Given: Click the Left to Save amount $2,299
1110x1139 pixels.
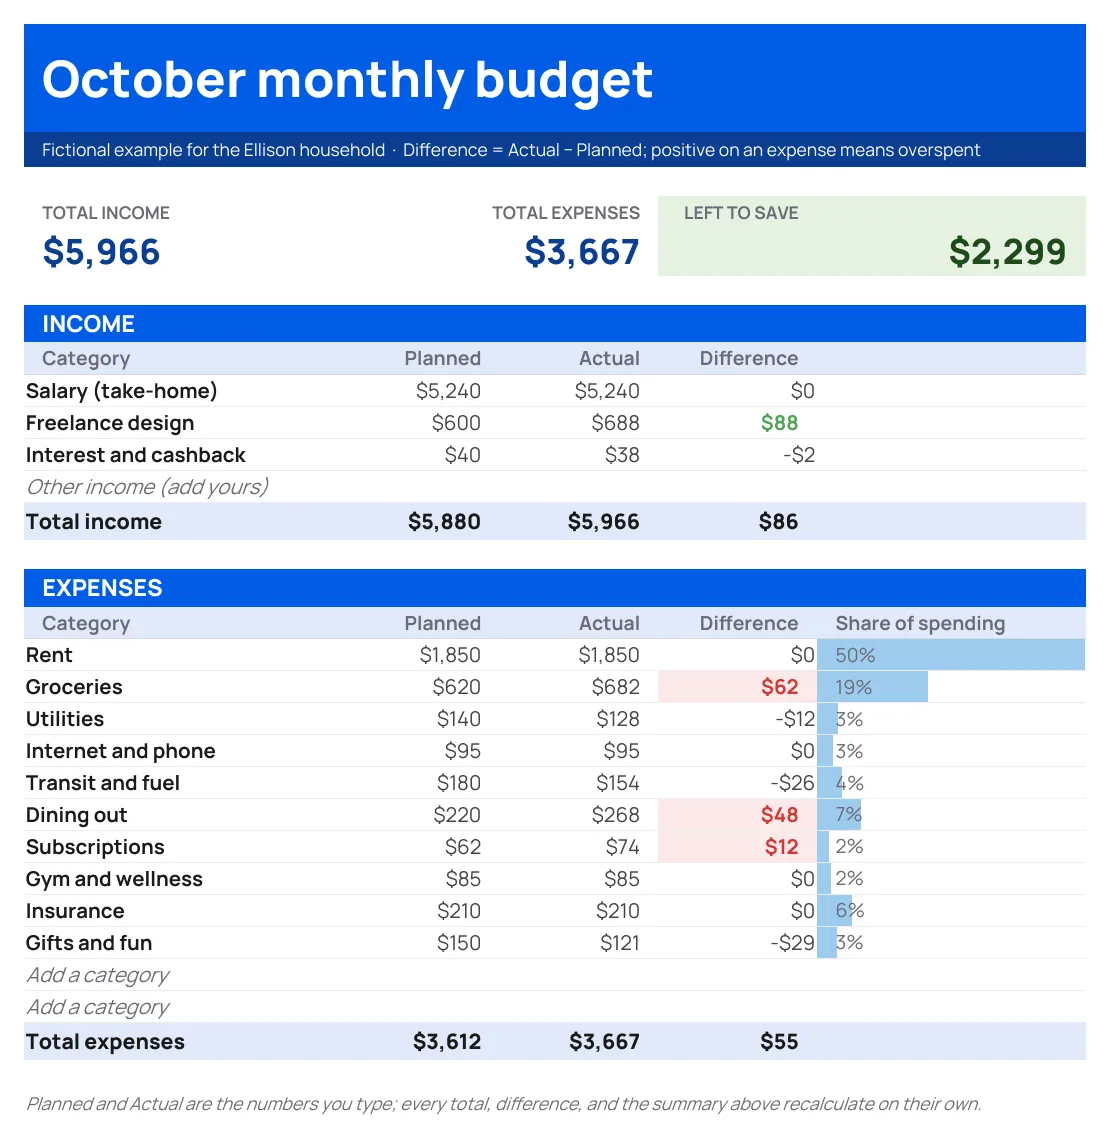Looking at the screenshot, I should (x=1008, y=252).
